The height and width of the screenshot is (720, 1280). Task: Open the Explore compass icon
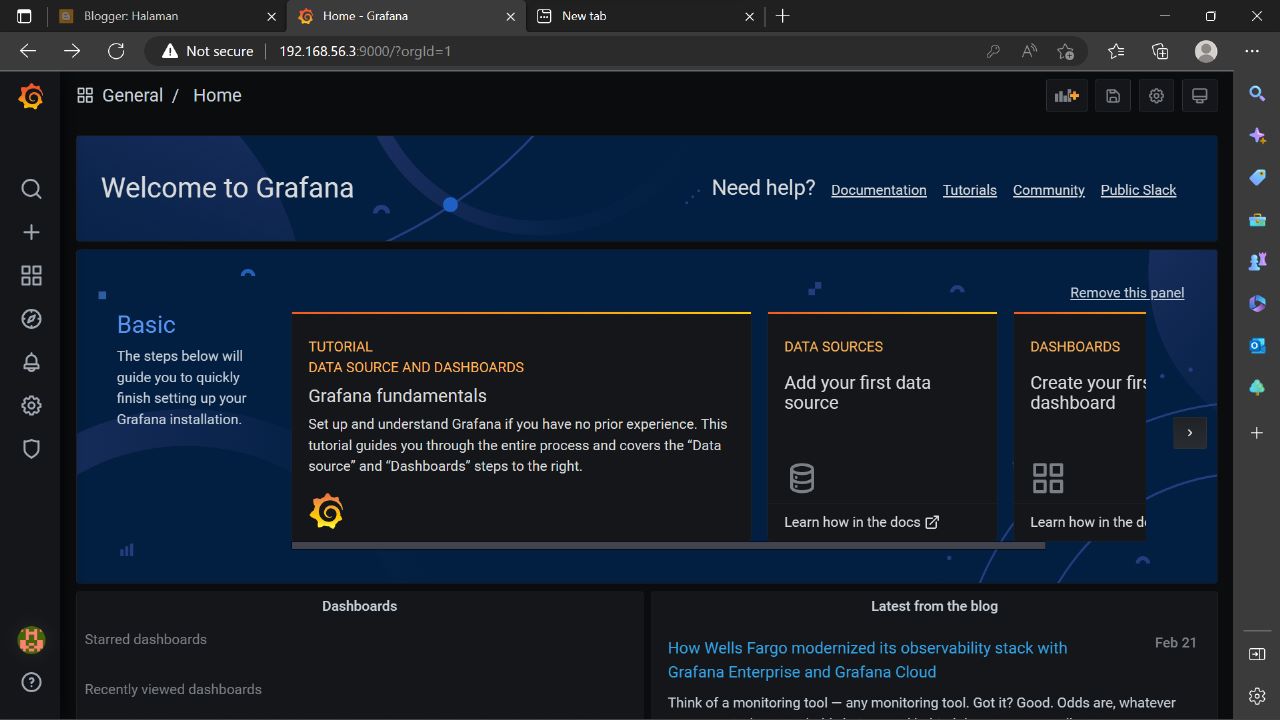click(x=31, y=319)
